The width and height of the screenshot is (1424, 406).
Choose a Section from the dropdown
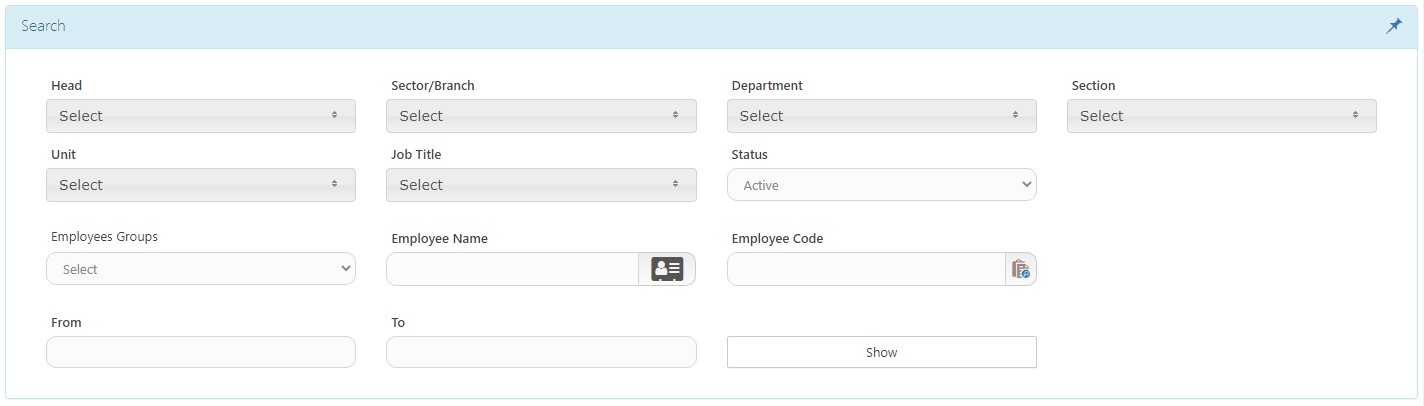(x=1222, y=116)
